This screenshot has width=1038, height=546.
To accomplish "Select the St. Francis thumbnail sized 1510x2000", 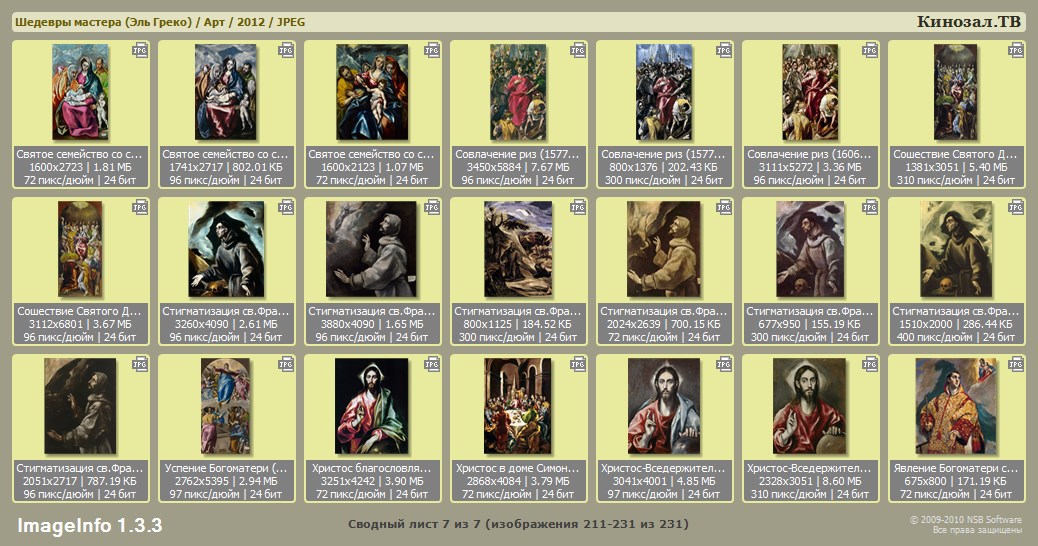I will [956, 248].
